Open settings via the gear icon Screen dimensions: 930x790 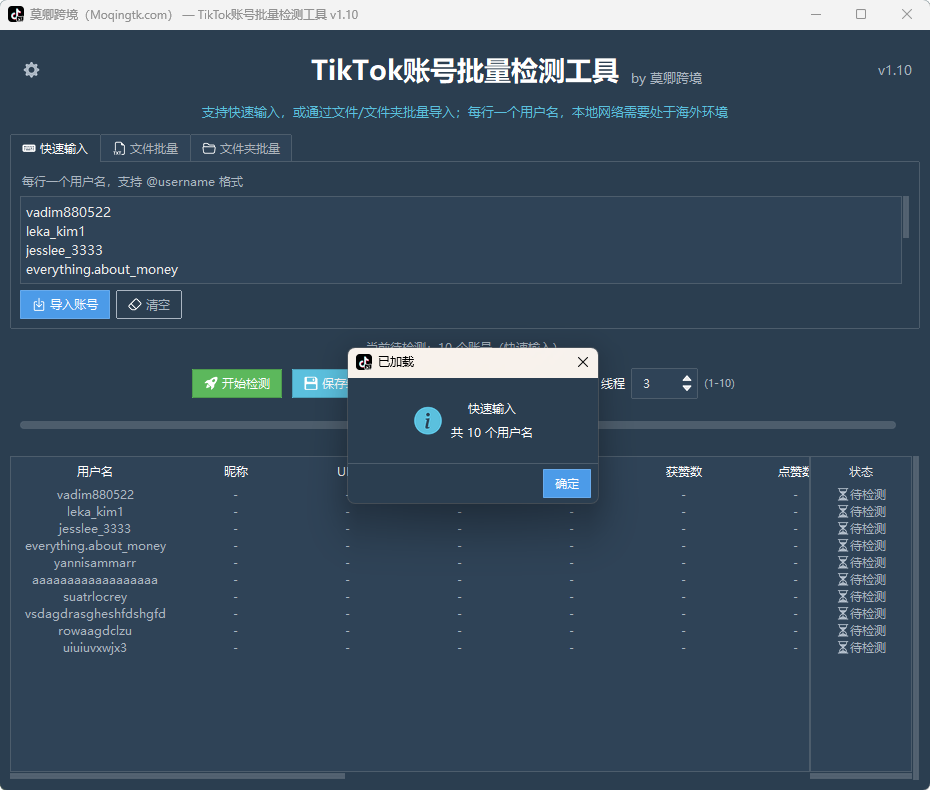[x=31, y=70]
